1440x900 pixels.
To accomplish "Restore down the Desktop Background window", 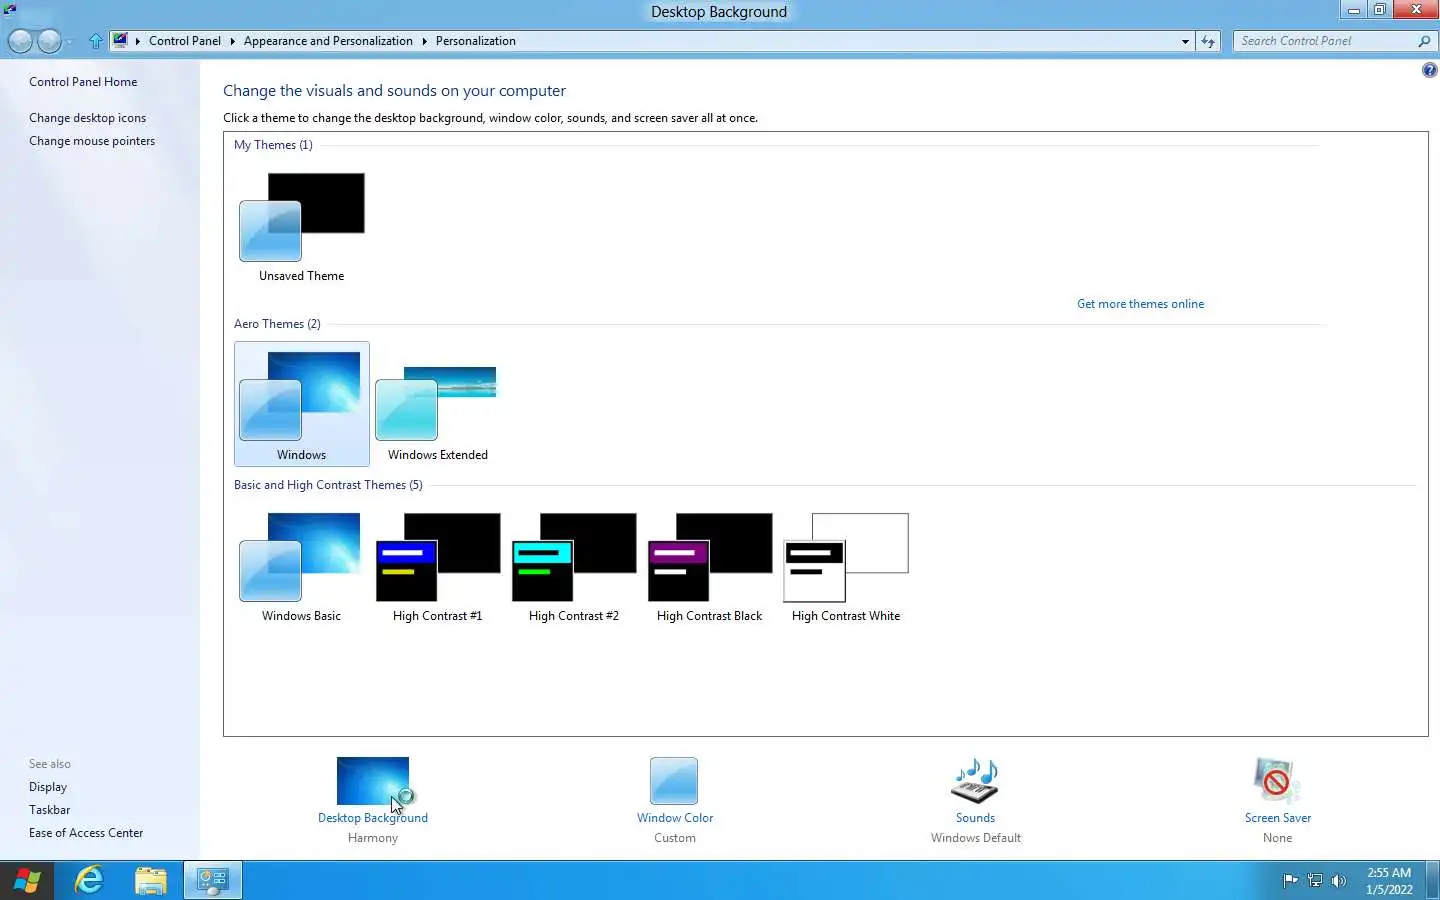I will (x=1380, y=10).
